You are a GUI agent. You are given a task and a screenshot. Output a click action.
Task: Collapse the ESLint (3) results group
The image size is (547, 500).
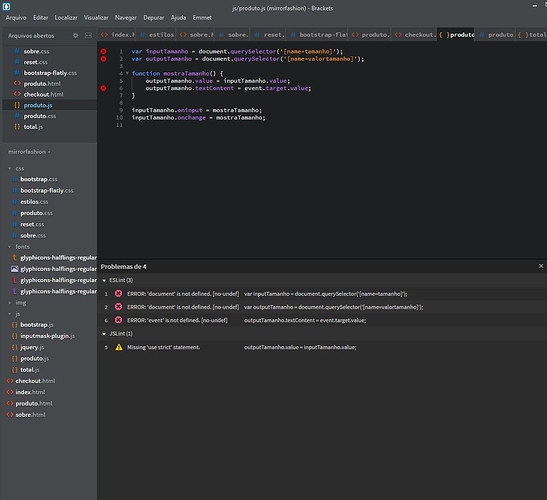[x=104, y=281]
